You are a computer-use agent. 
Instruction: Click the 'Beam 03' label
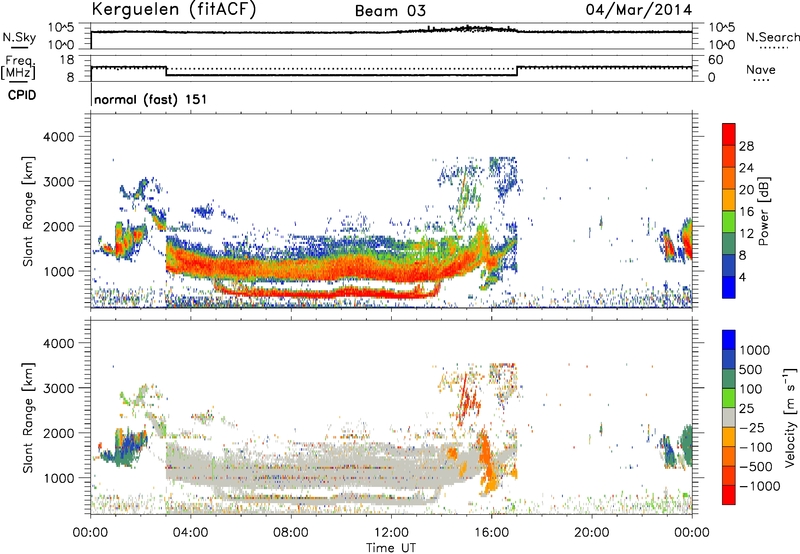click(x=390, y=11)
